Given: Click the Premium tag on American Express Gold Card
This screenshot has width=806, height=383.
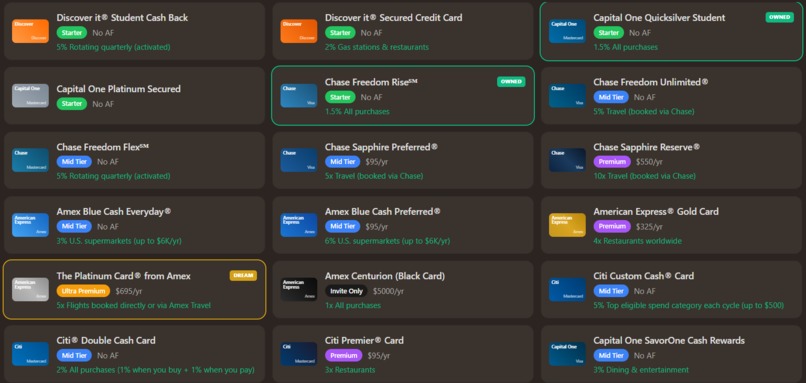Looking at the screenshot, I should pyautogui.click(x=612, y=226).
